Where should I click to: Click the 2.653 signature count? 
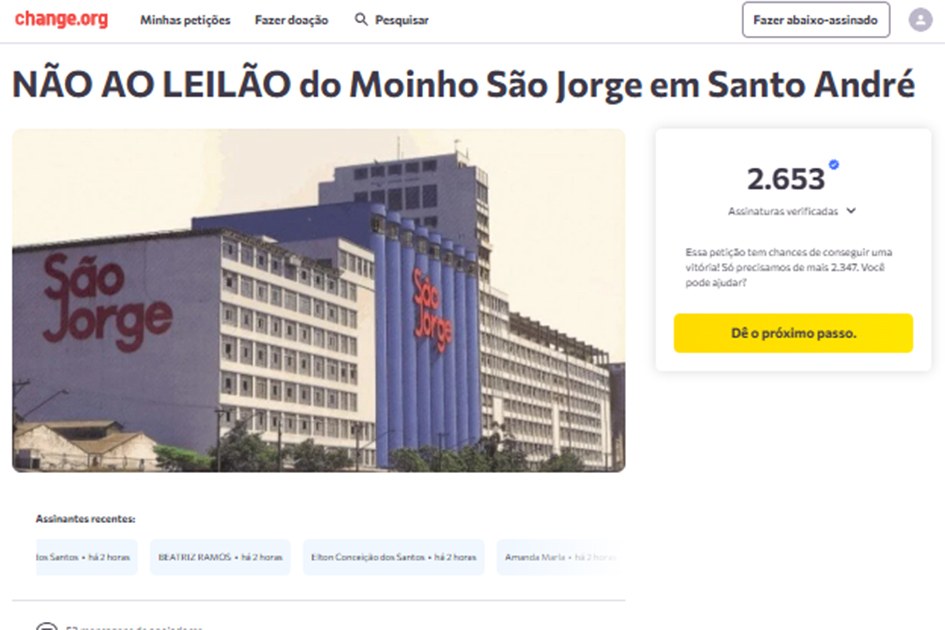pyautogui.click(x=785, y=179)
